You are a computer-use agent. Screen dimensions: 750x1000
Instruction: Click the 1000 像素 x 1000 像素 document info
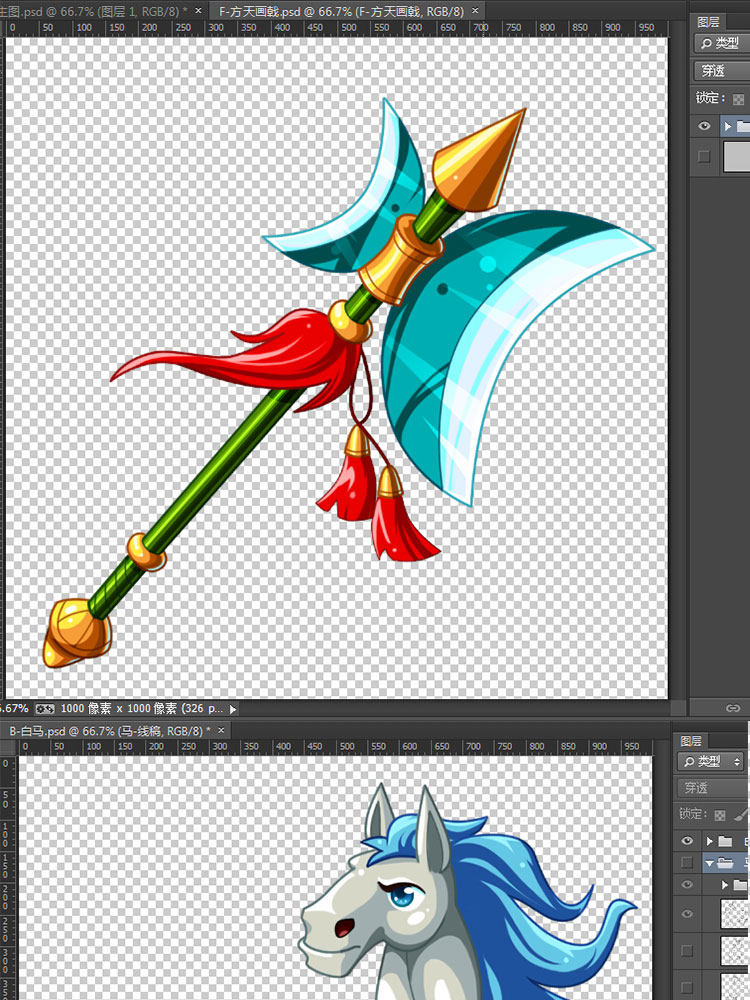(x=142, y=709)
